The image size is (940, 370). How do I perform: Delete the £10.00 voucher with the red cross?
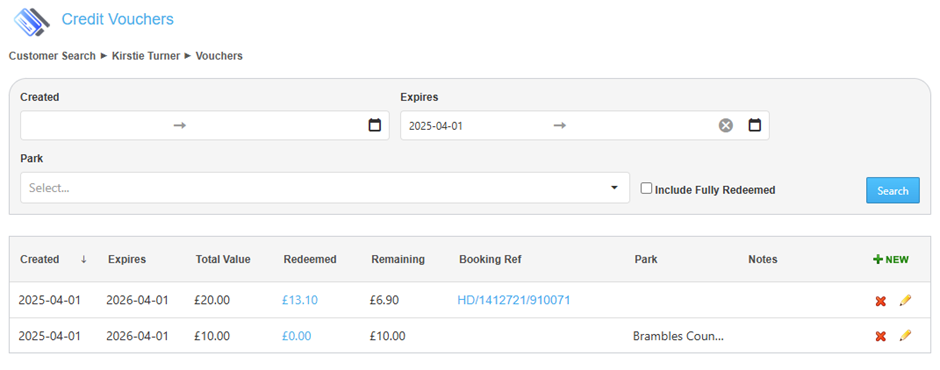point(881,337)
